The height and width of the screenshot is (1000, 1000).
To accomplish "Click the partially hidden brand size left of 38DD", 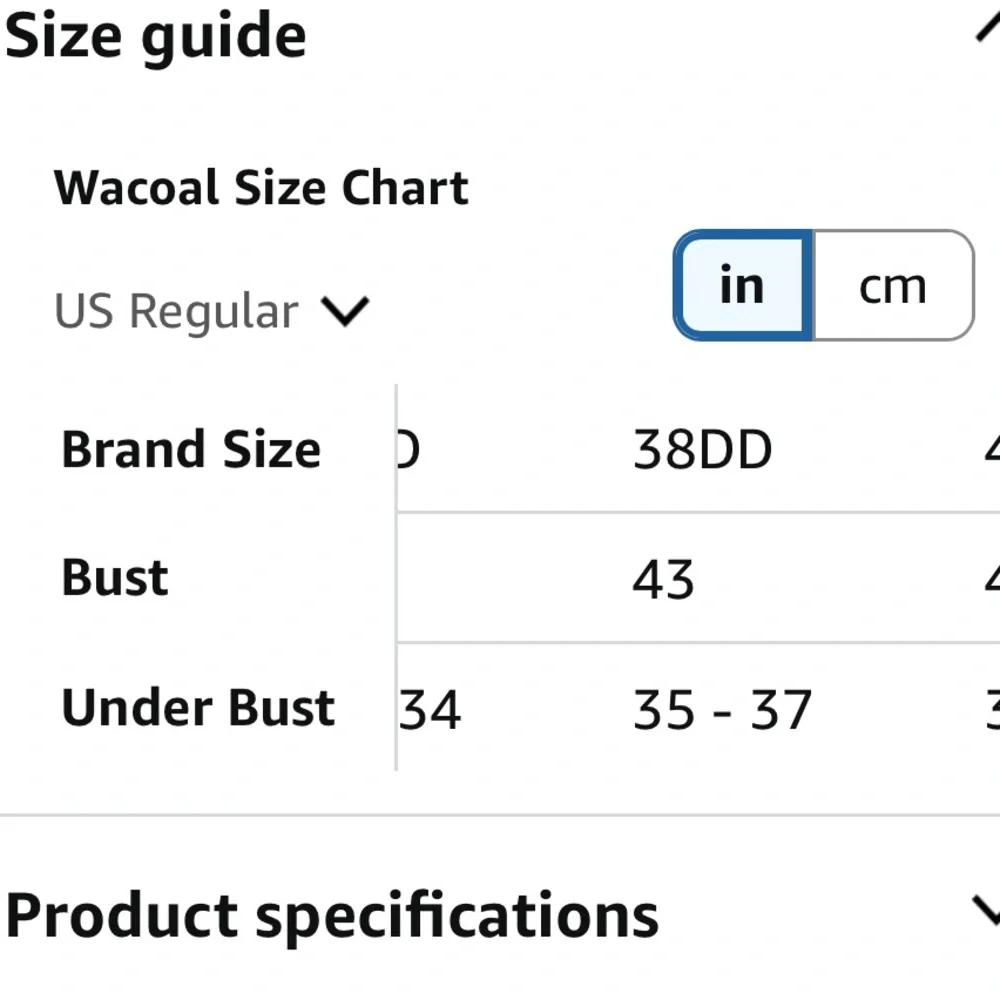I will tap(408, 451).
